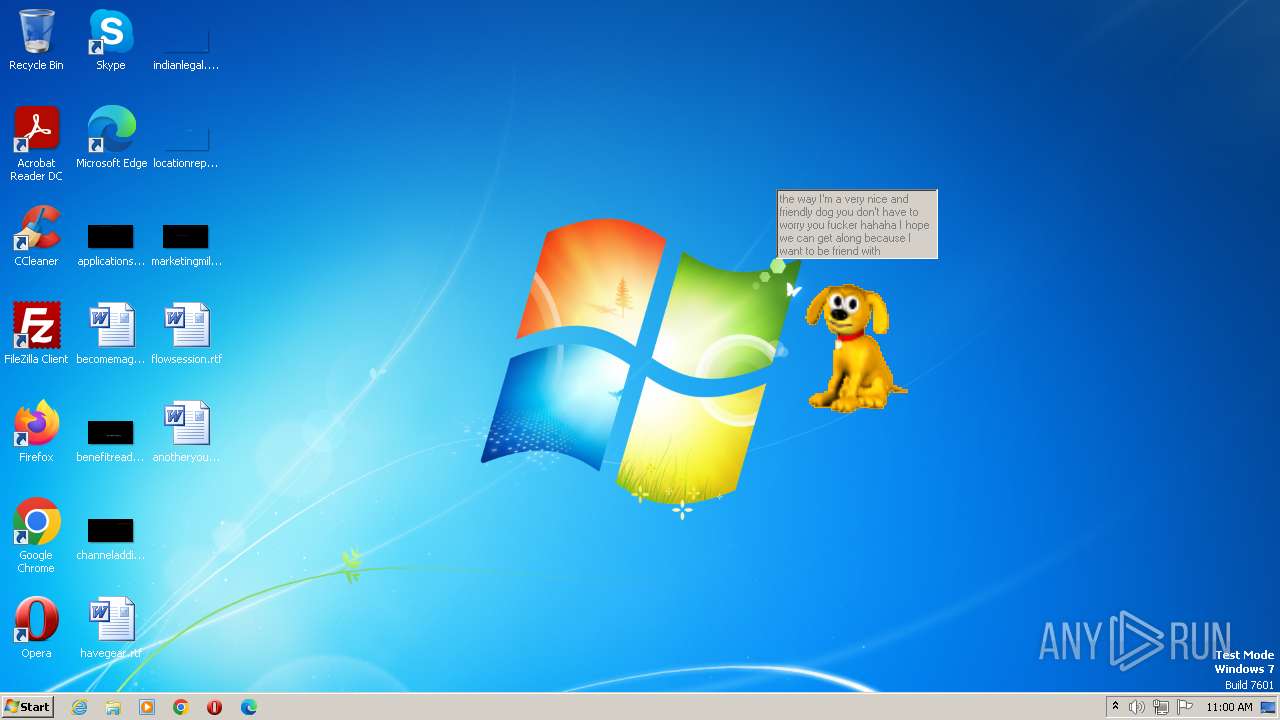Launch Opera from the taskbar
The width and height of the screenshot is (1280, 720).
tap(214, 707)
